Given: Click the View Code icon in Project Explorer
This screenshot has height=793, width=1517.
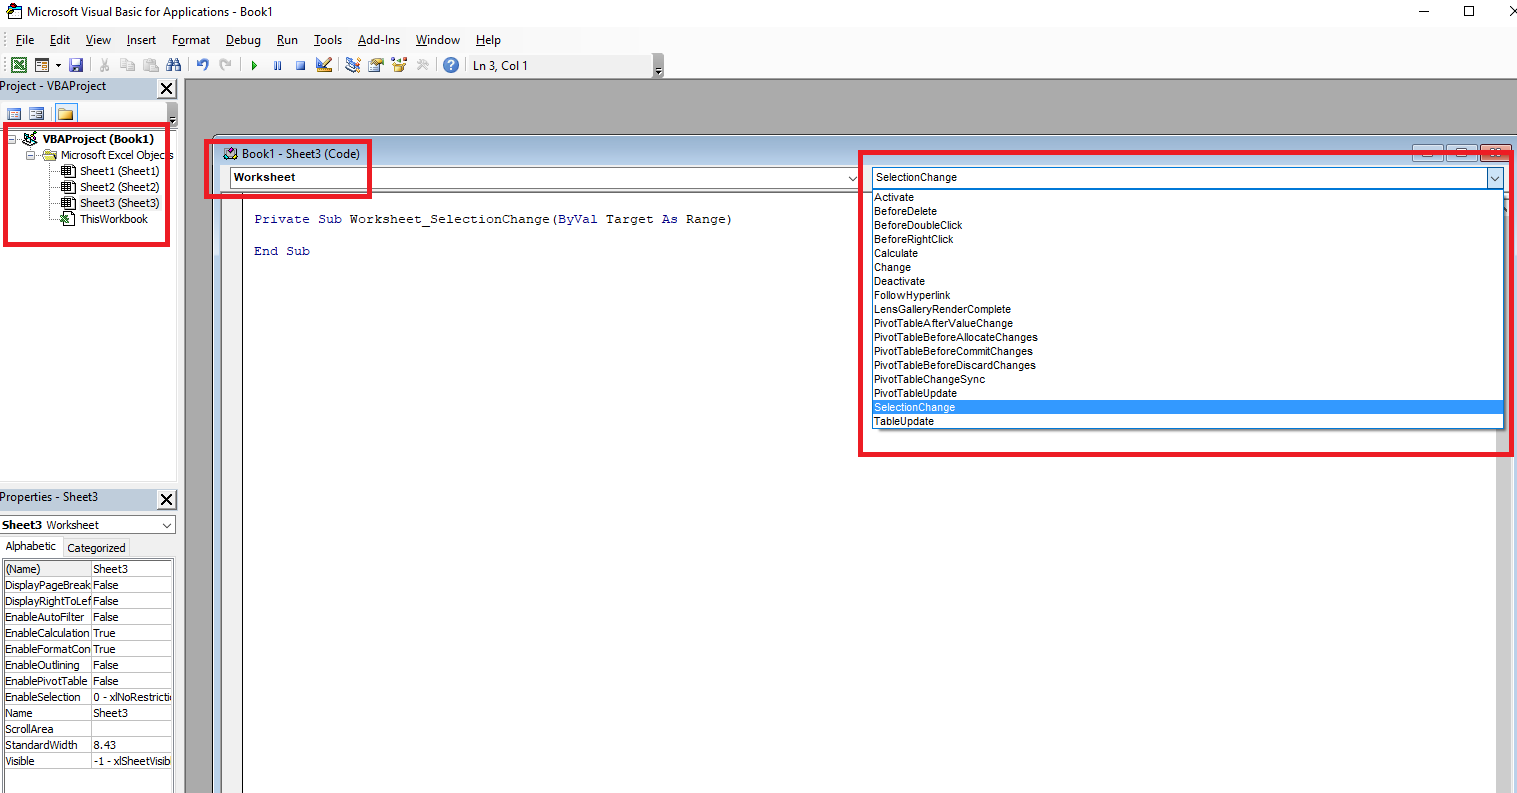Looking at the screenshot, I should pyautogui.click(x=14, y=113).
